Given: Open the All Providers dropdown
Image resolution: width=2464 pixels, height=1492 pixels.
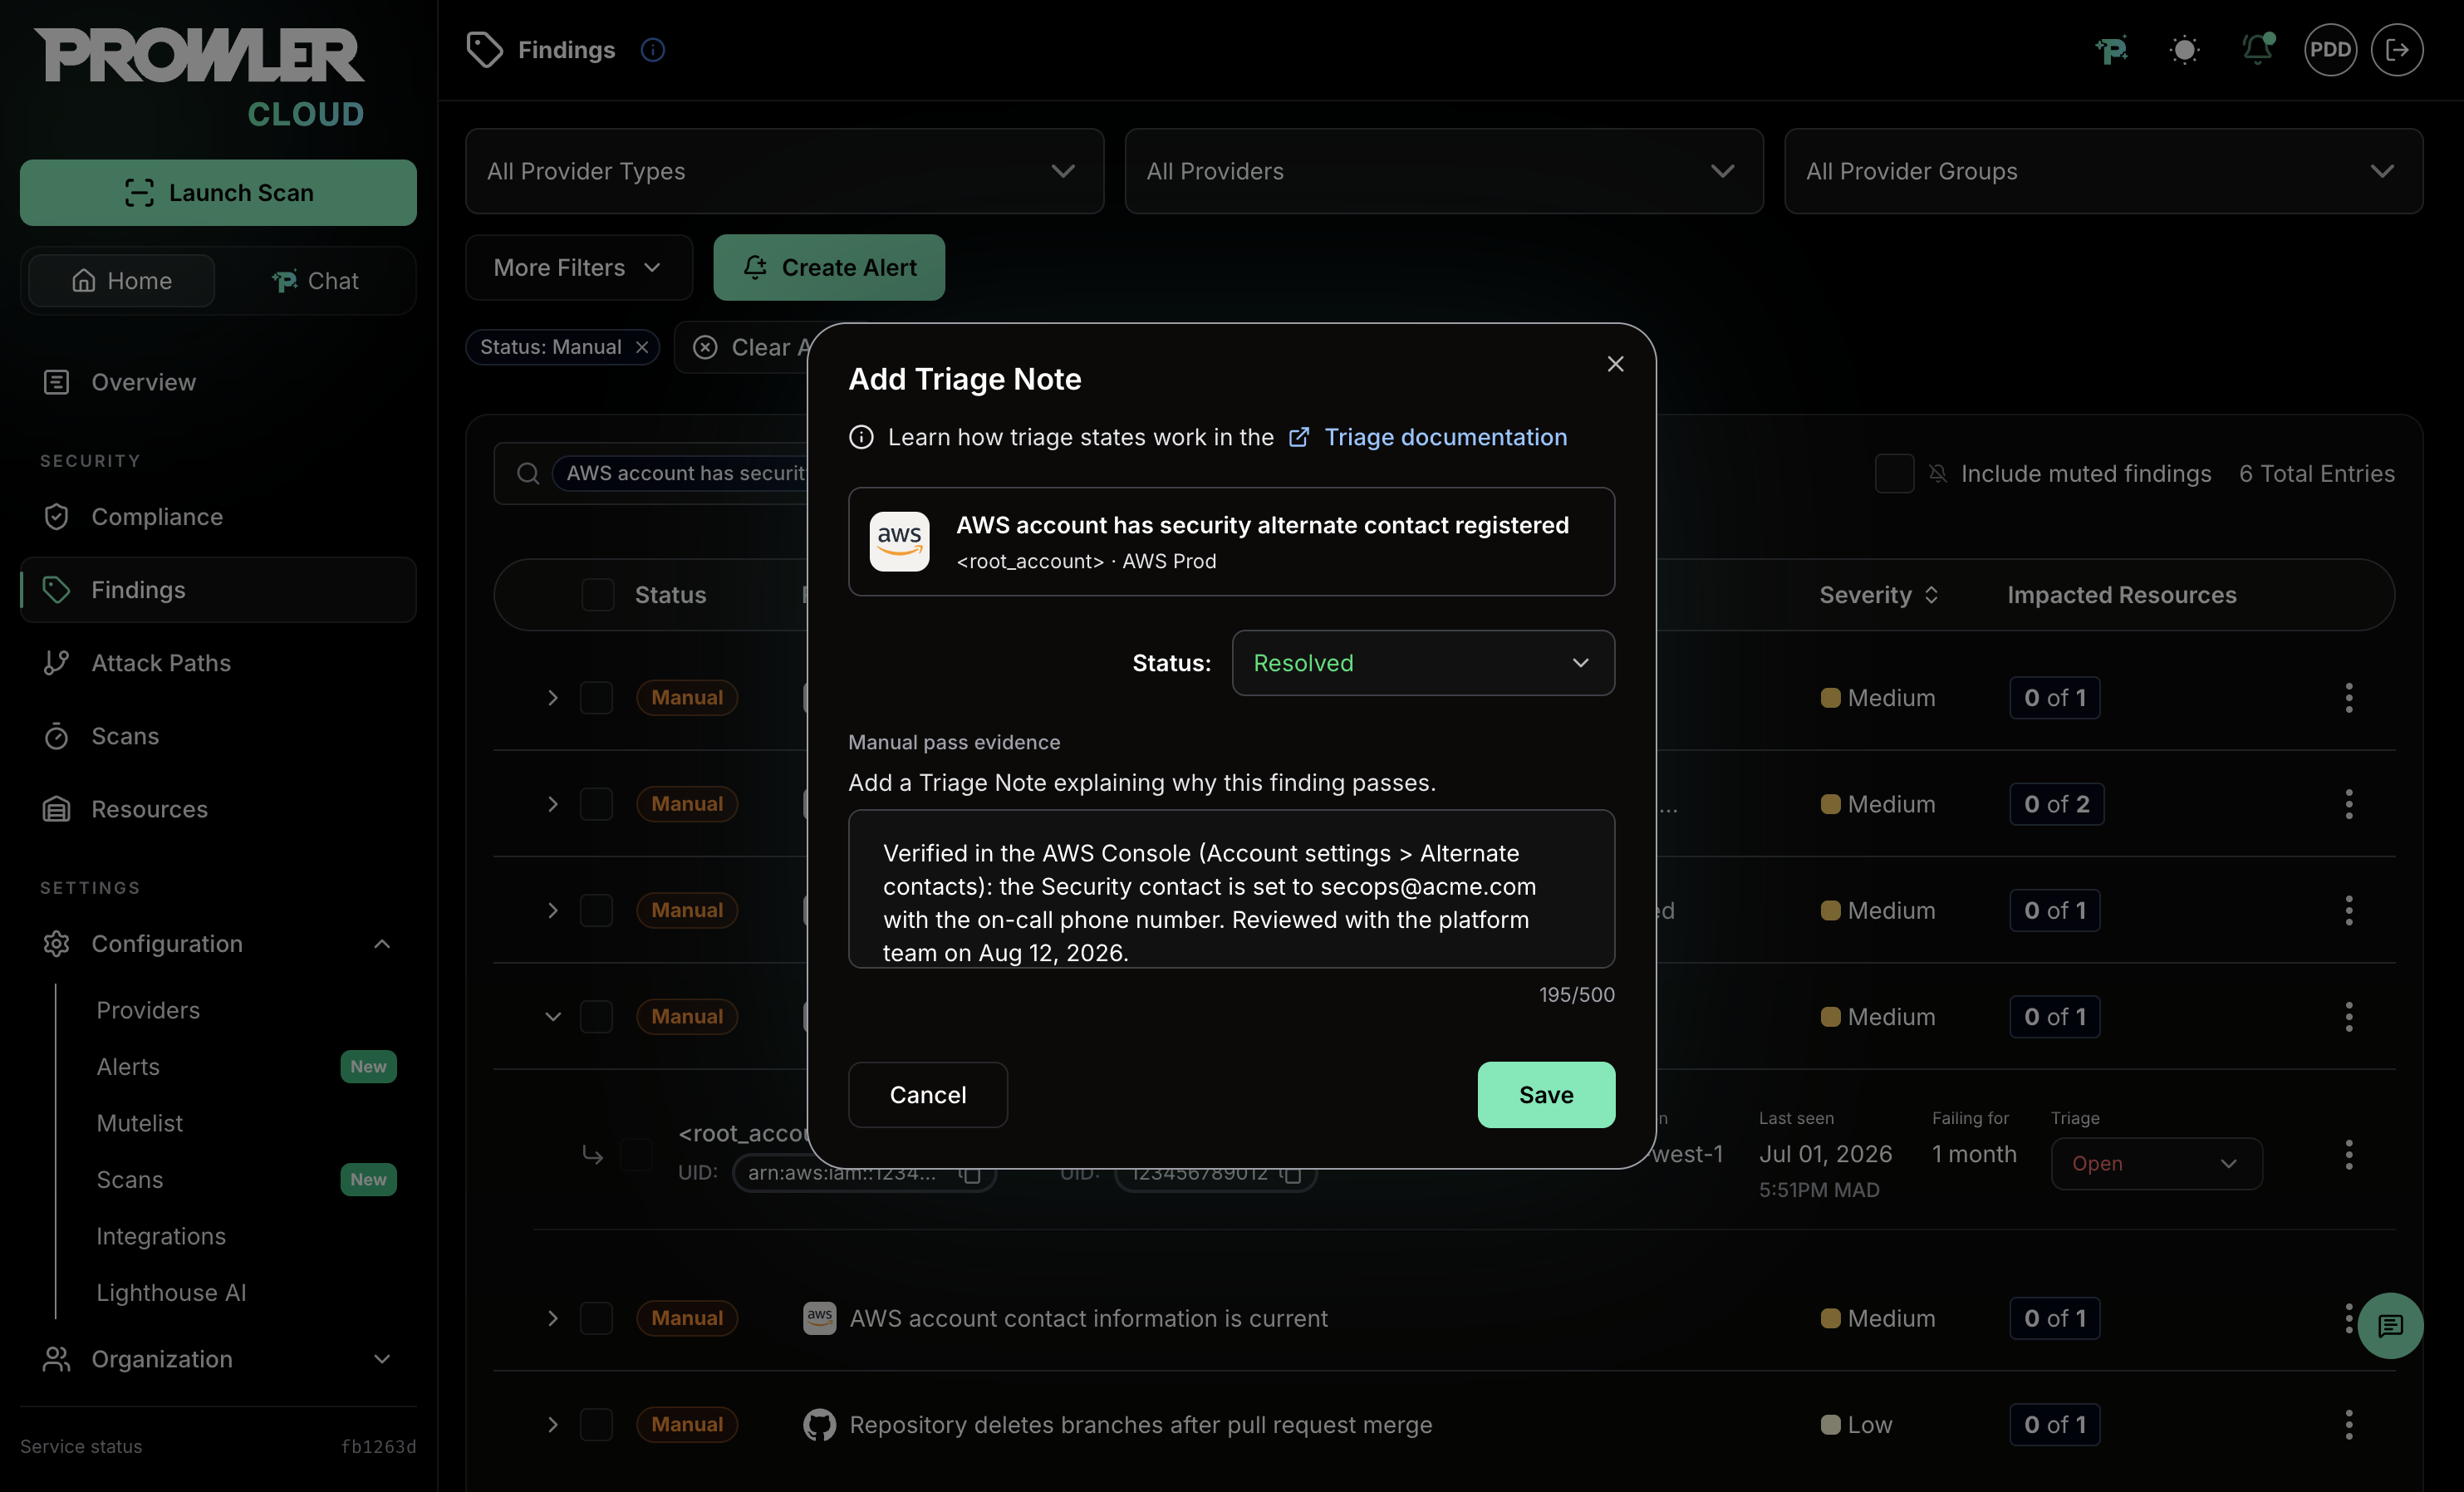Looking at the screenshot, I should pos(1443,171).
